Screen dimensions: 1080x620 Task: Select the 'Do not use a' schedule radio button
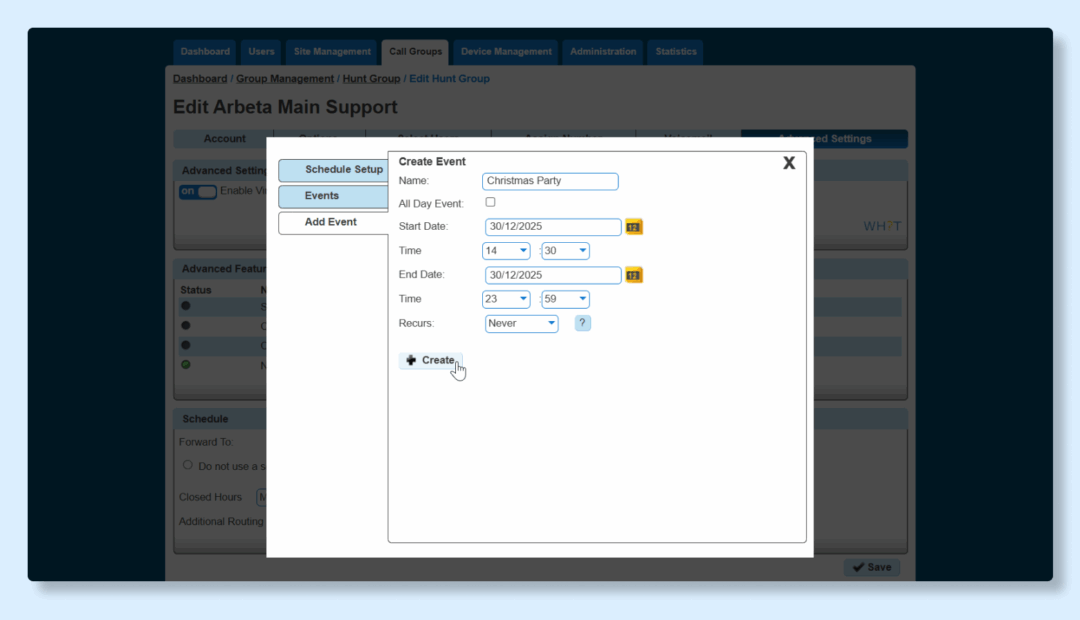click(x=187, y=465)
